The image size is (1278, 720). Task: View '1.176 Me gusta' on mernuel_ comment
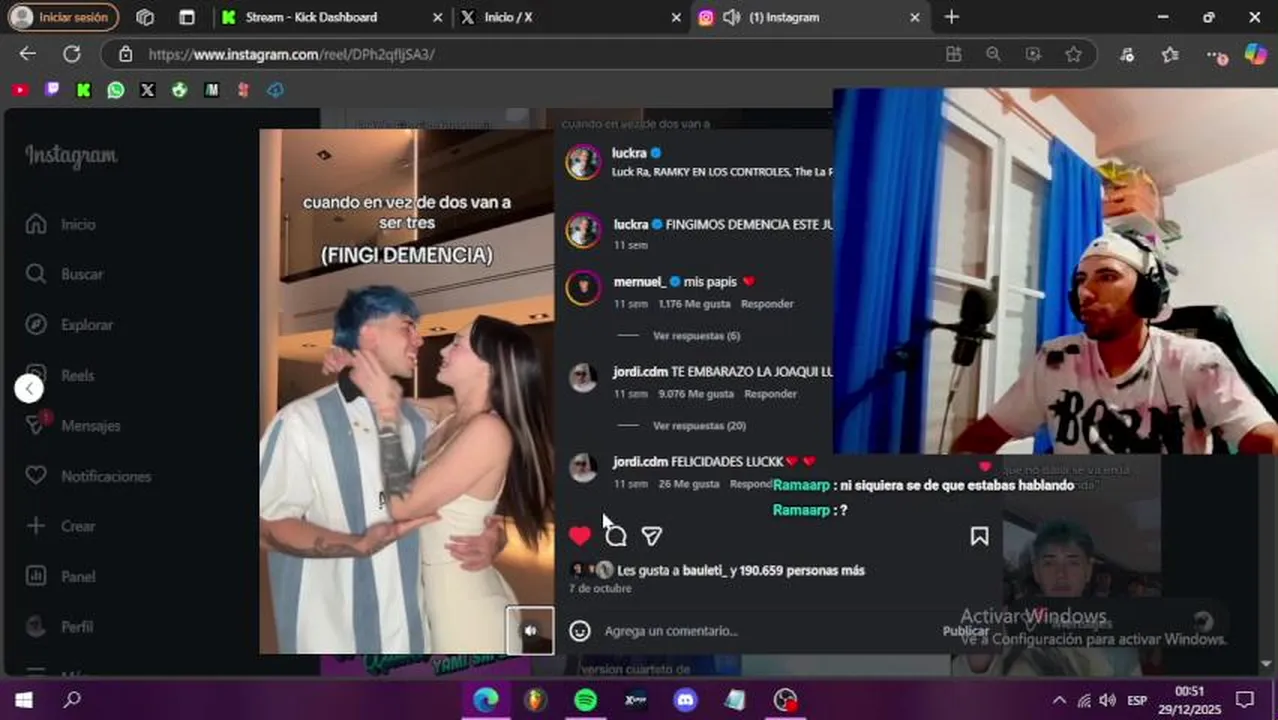tap(696, 304)
